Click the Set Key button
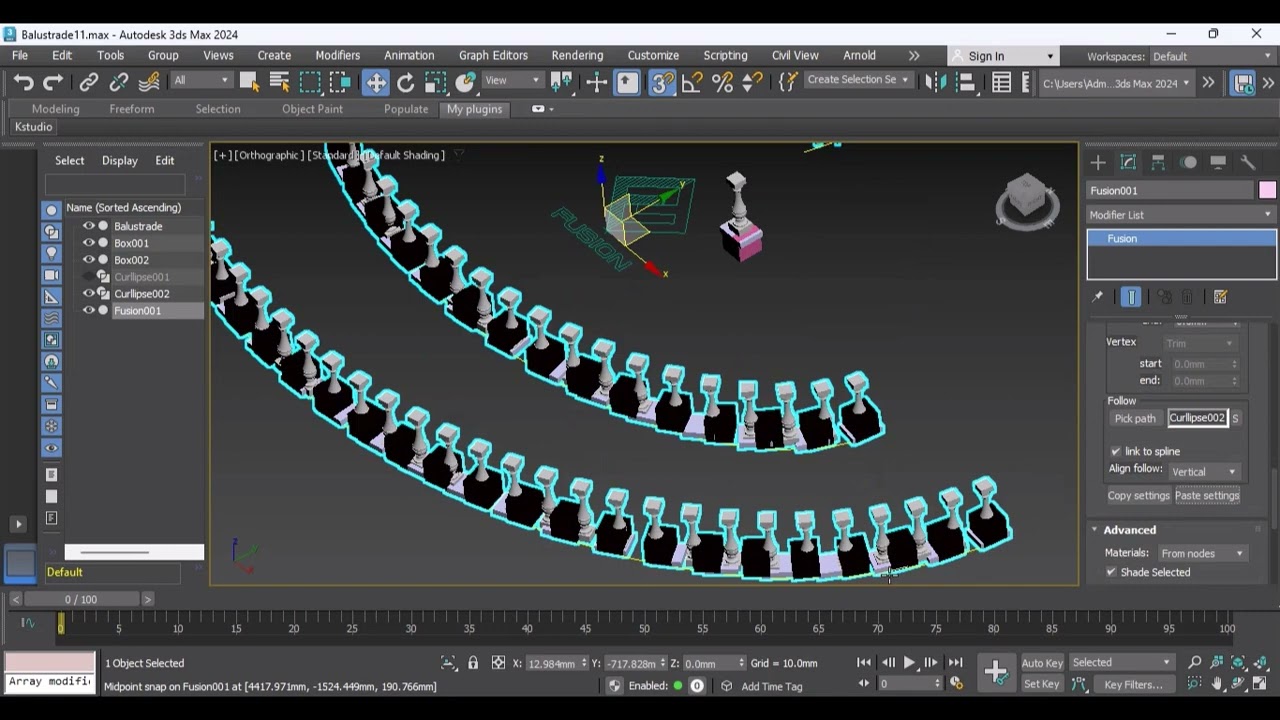This screenshot has width=1280, height=720. (1041, 684)
